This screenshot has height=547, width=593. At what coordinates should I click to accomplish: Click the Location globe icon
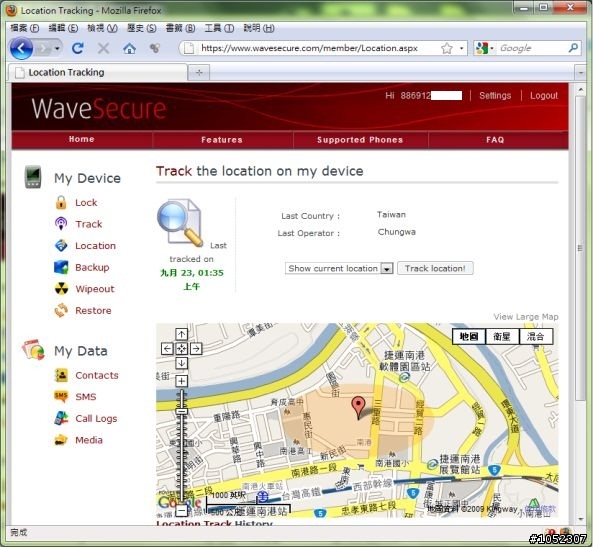61,246
